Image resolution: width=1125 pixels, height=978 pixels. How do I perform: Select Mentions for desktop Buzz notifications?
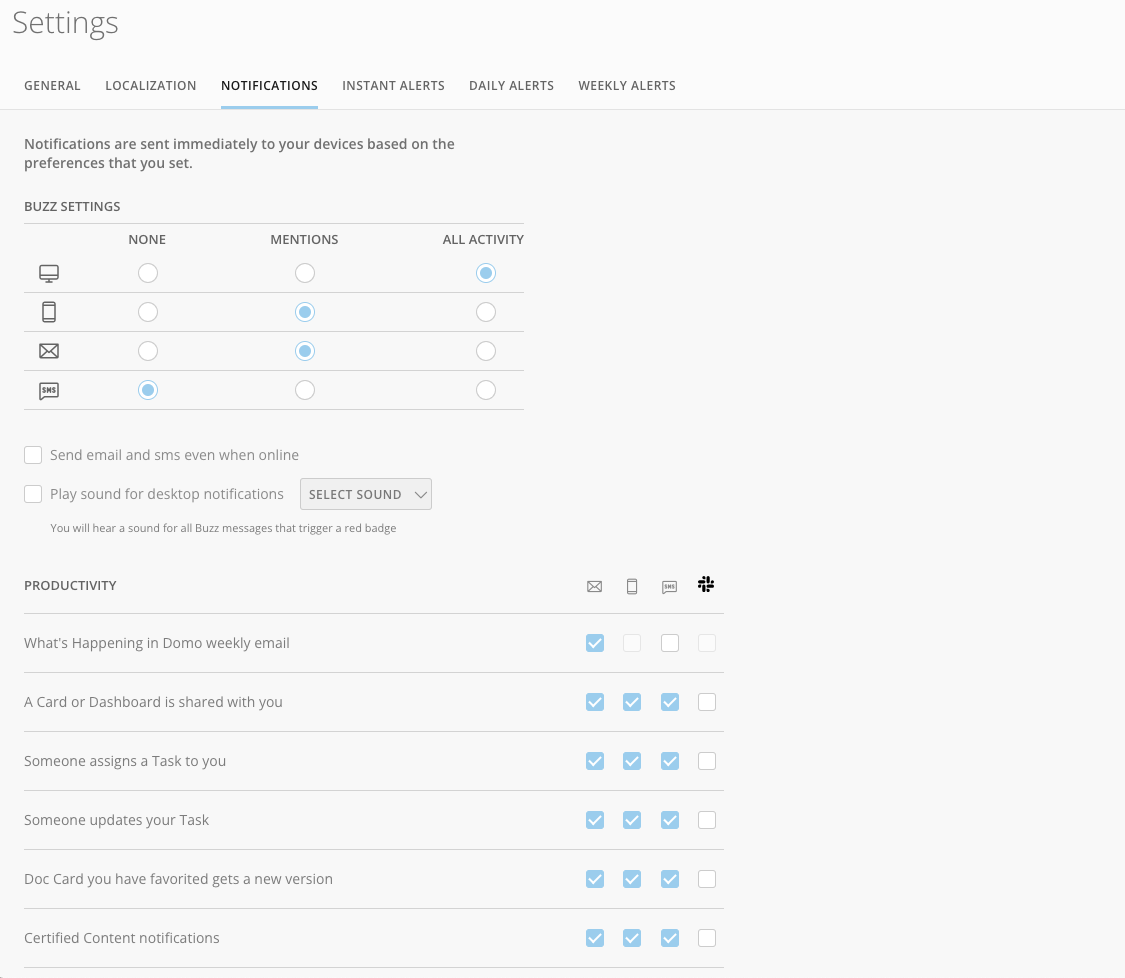click(304, 272)
